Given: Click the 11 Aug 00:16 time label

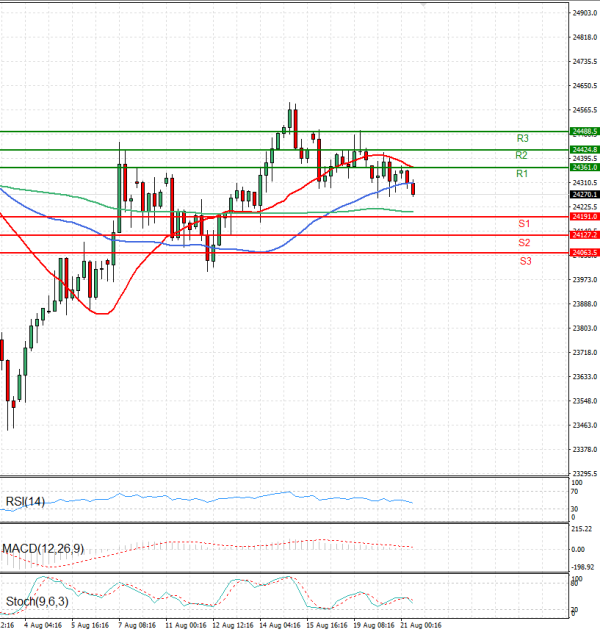Looking at the screenshot, I should (x=186, y=626).
